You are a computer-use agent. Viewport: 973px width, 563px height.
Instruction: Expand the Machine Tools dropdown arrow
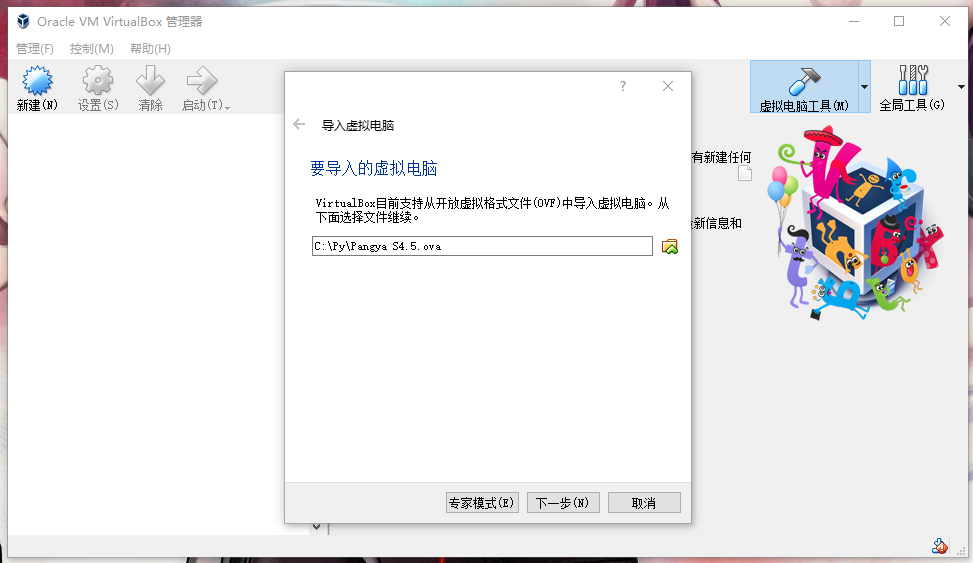pyautogui.click(x=864, y=87)
